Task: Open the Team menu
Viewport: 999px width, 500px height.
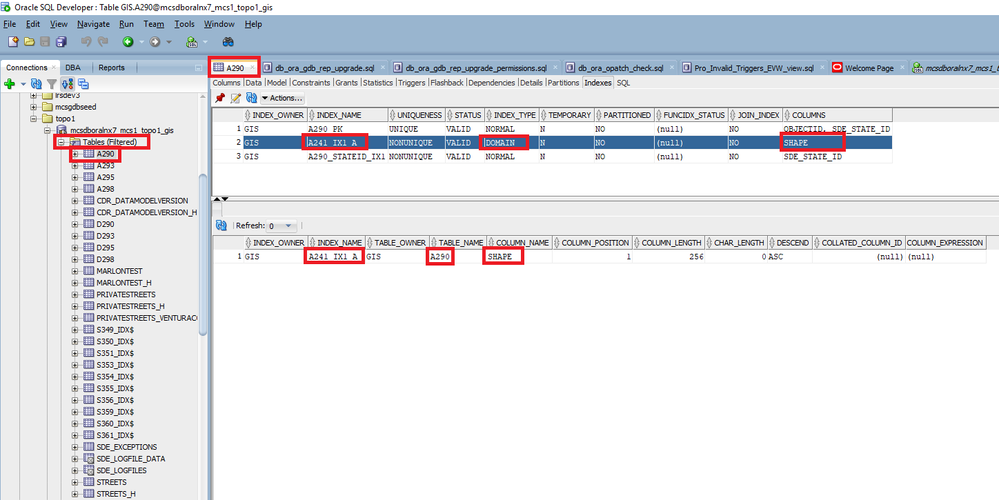Action: click(154, 24)
